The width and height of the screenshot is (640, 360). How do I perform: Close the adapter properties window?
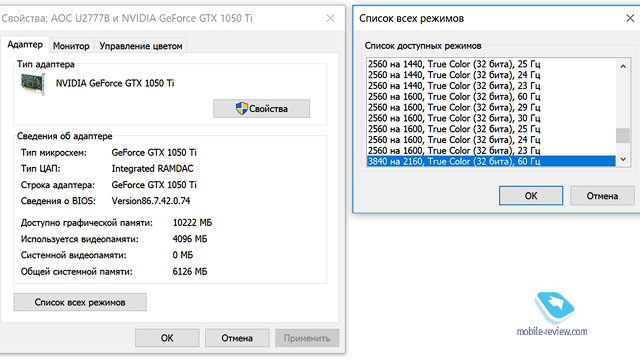click(330, 18)
